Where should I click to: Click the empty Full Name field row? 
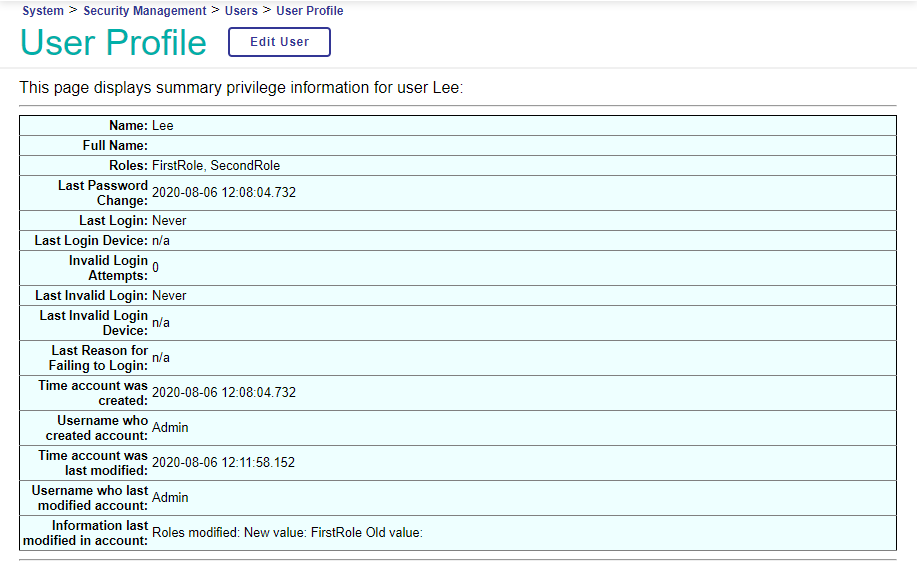point(520,146)
